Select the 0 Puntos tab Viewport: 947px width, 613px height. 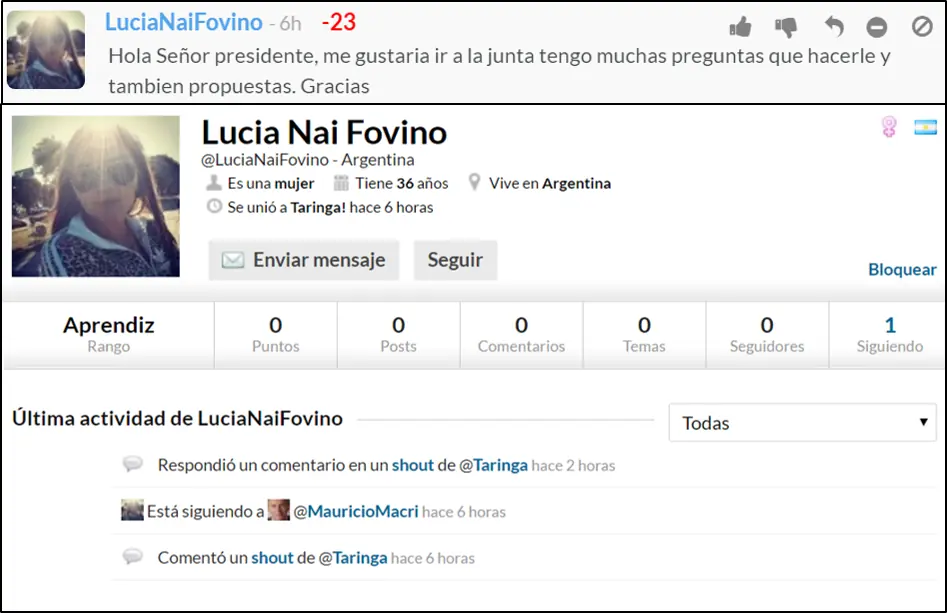(x=275, y=335)
